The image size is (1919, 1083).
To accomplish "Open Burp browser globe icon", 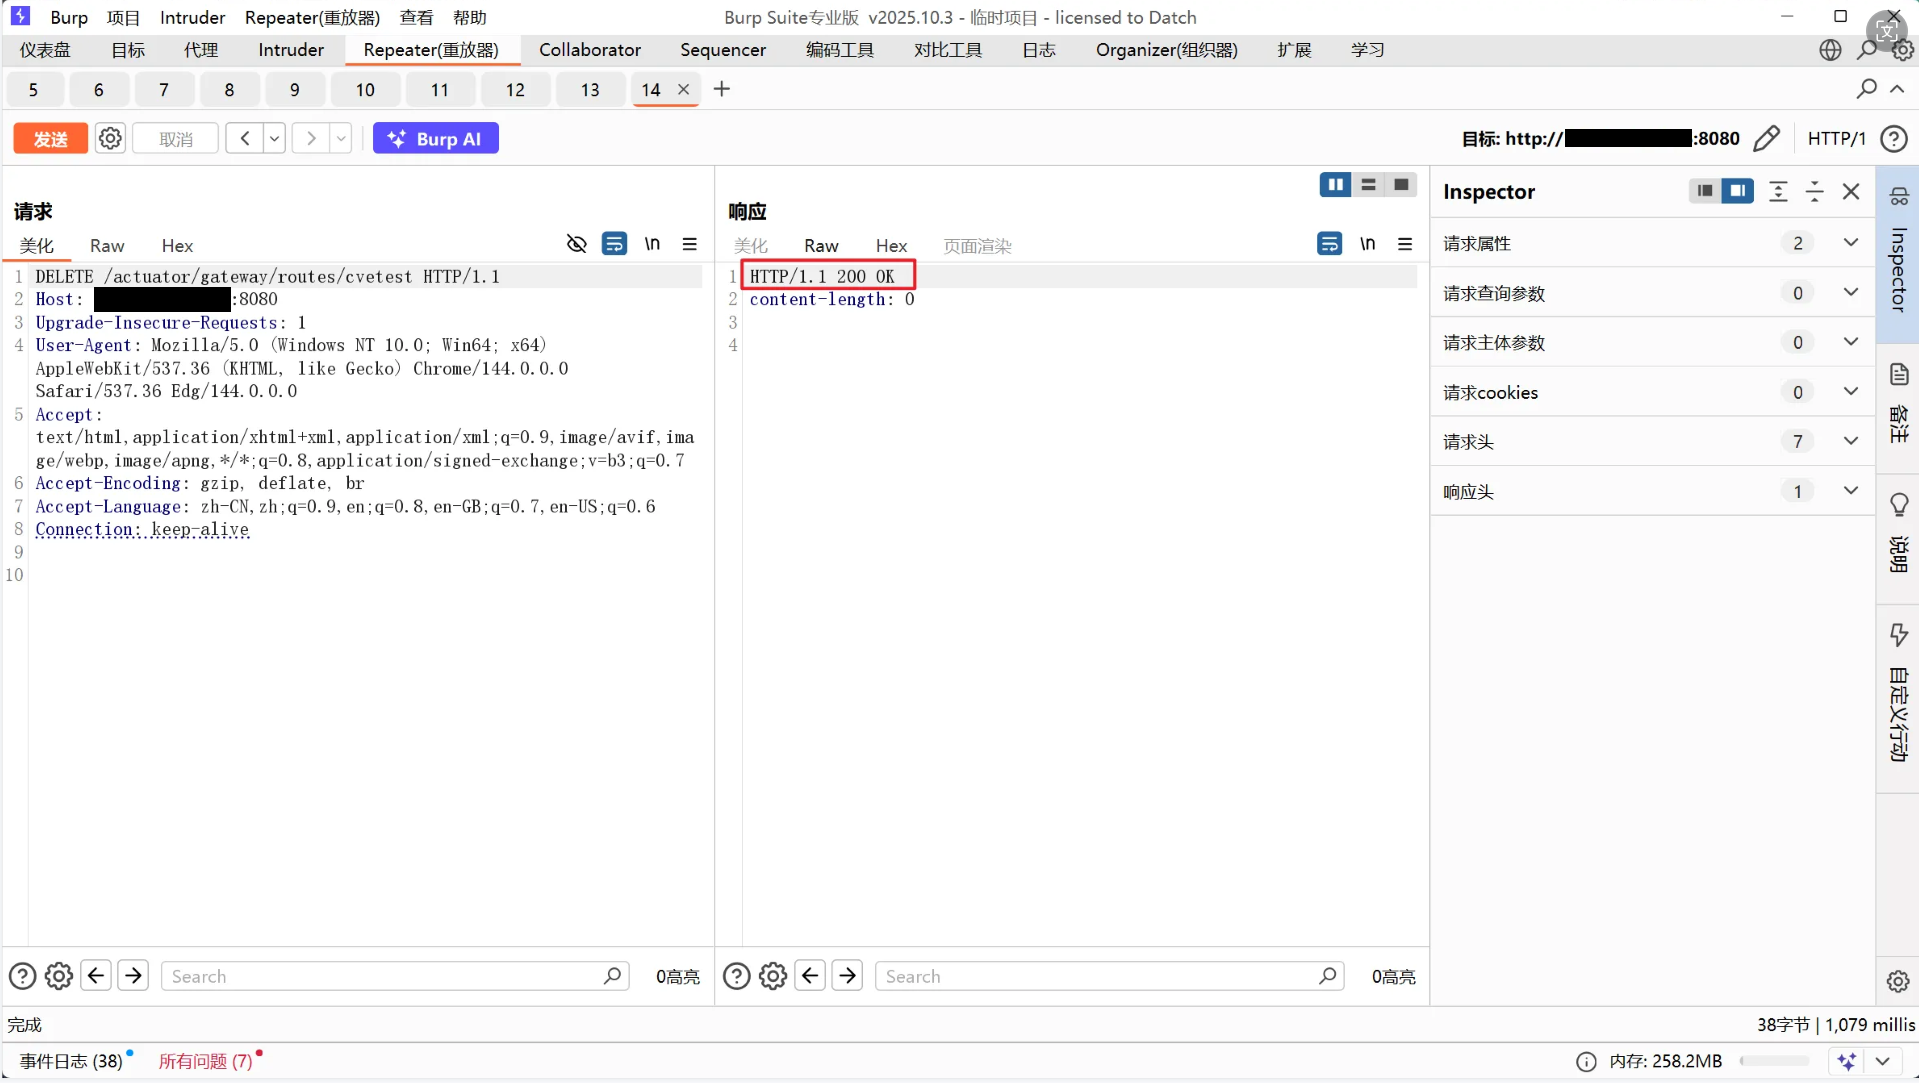I will click(x=1829, y=50).
